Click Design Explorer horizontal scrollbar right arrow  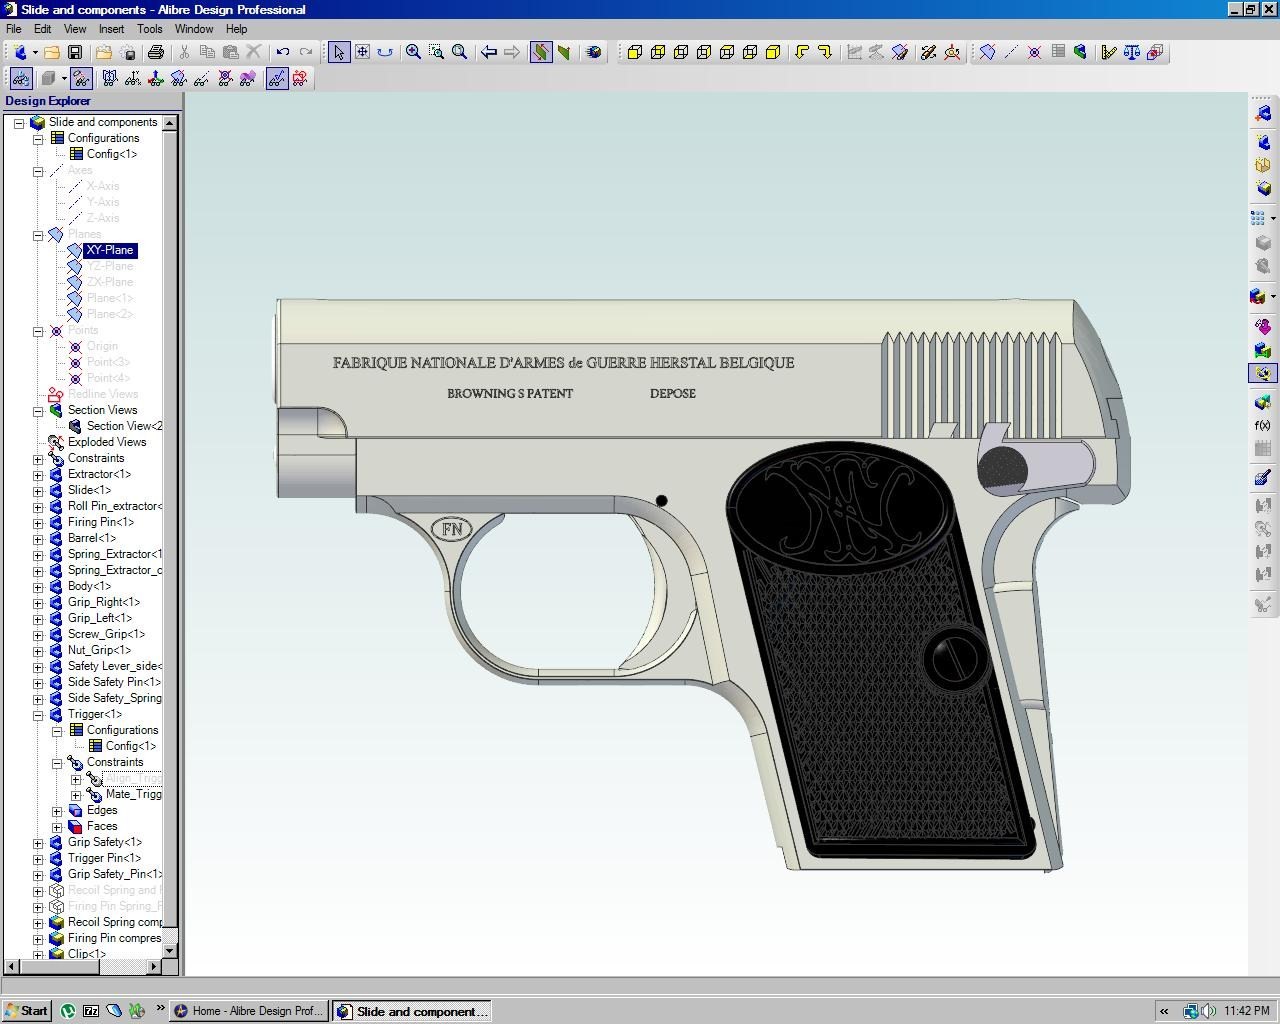pyautogui.click(x=154, y=966)
